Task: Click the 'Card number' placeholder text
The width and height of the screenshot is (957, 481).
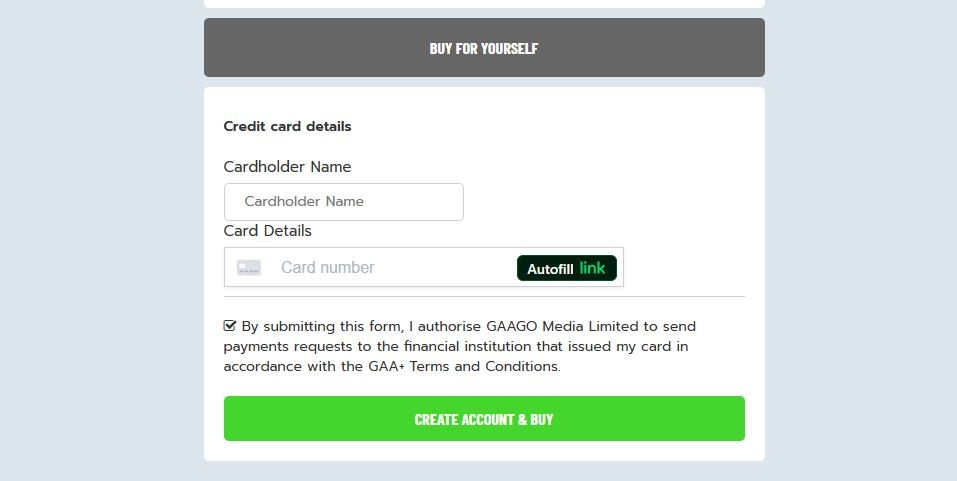Action: pos(328,267)
